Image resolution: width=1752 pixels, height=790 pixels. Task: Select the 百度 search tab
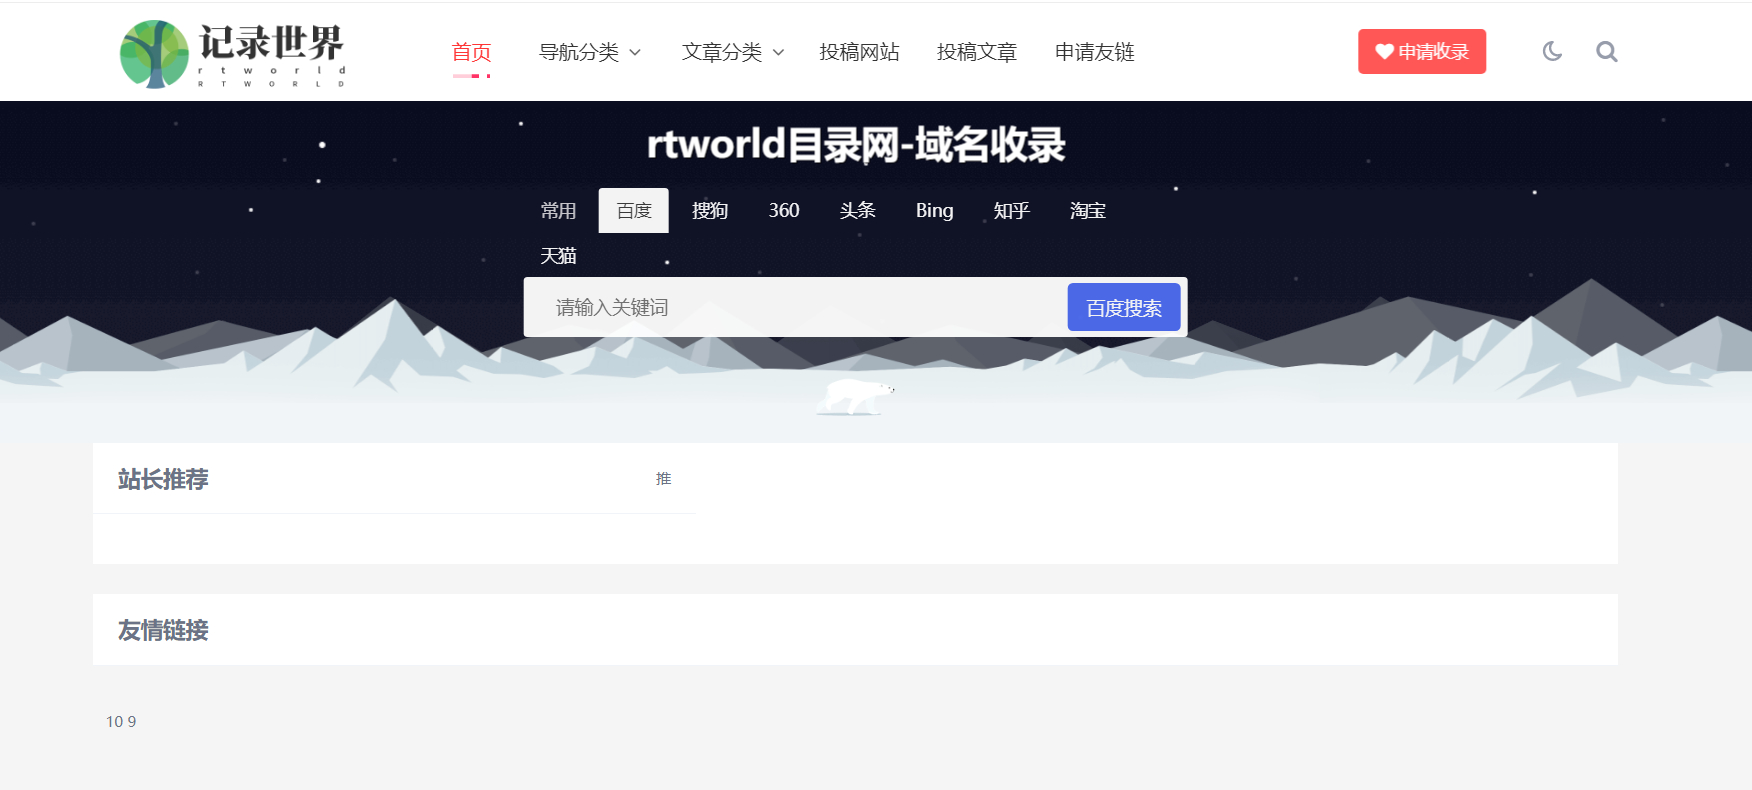coord(634,211)
